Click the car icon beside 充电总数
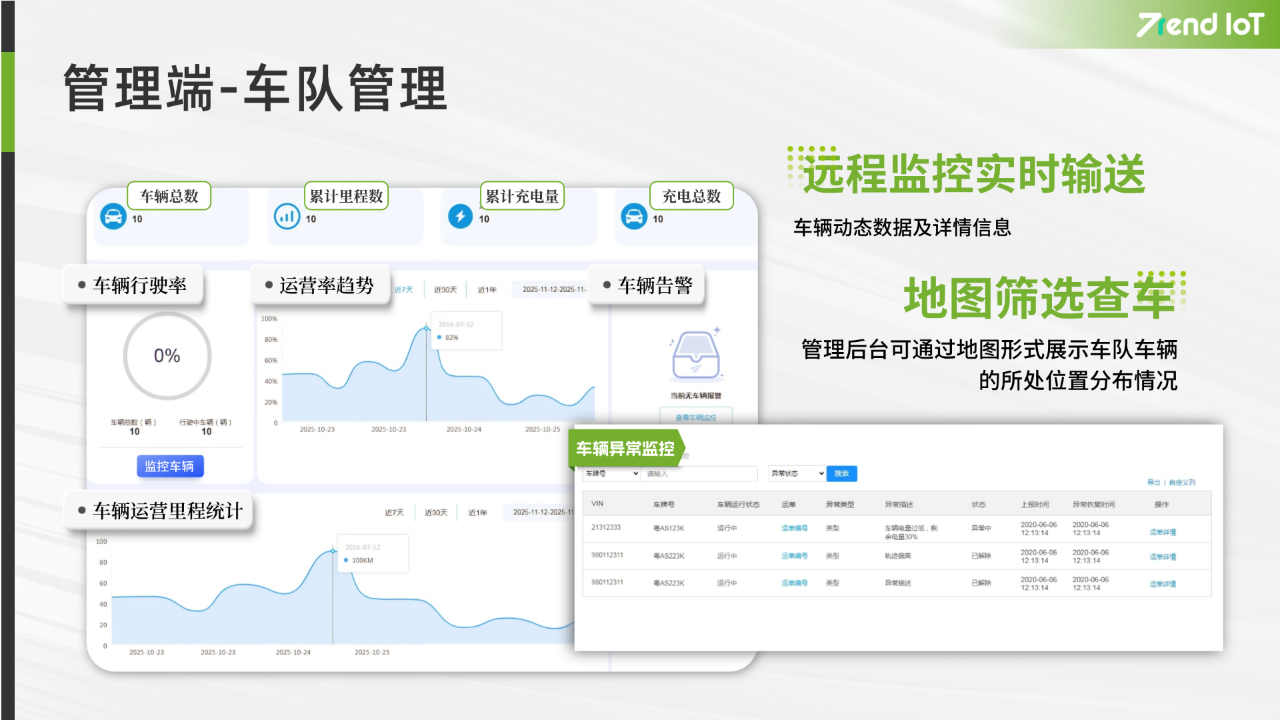1280x720 pixels. coord(633,216)
